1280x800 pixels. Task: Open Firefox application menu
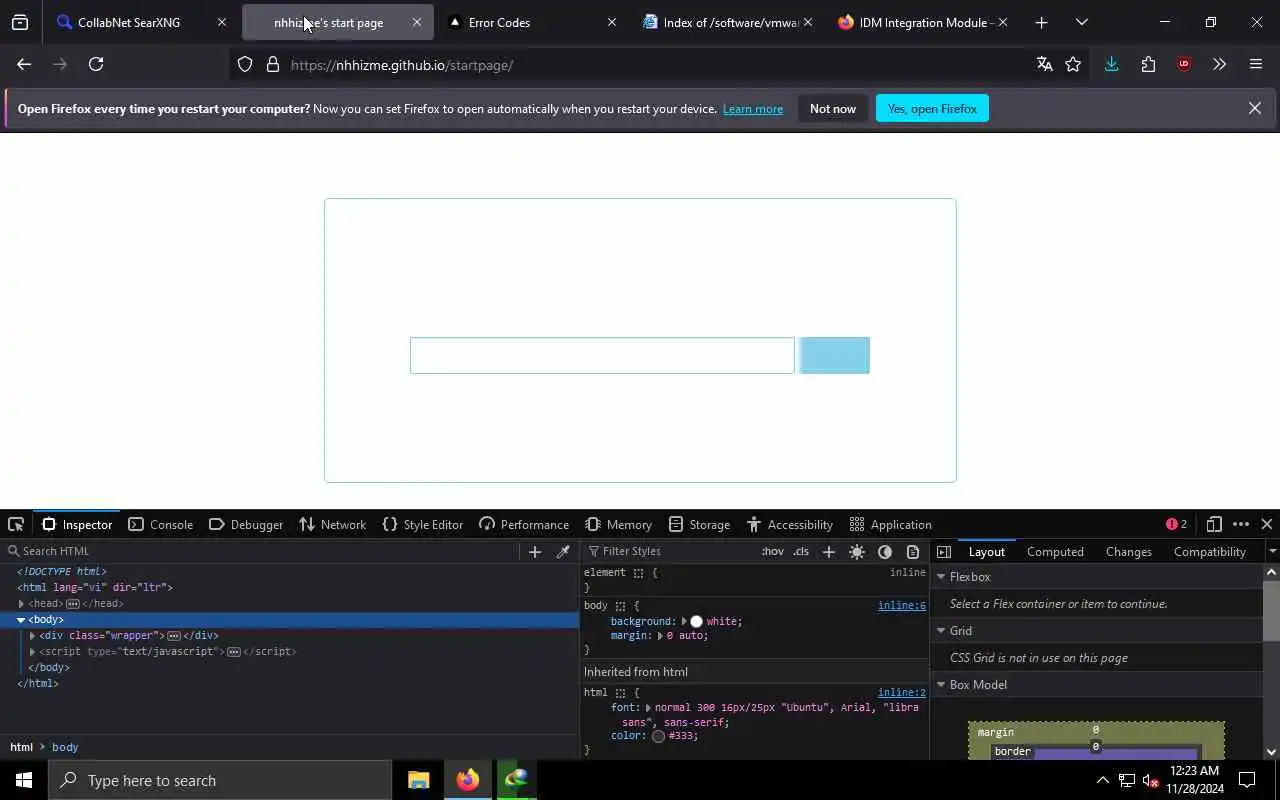point(1256,64)
